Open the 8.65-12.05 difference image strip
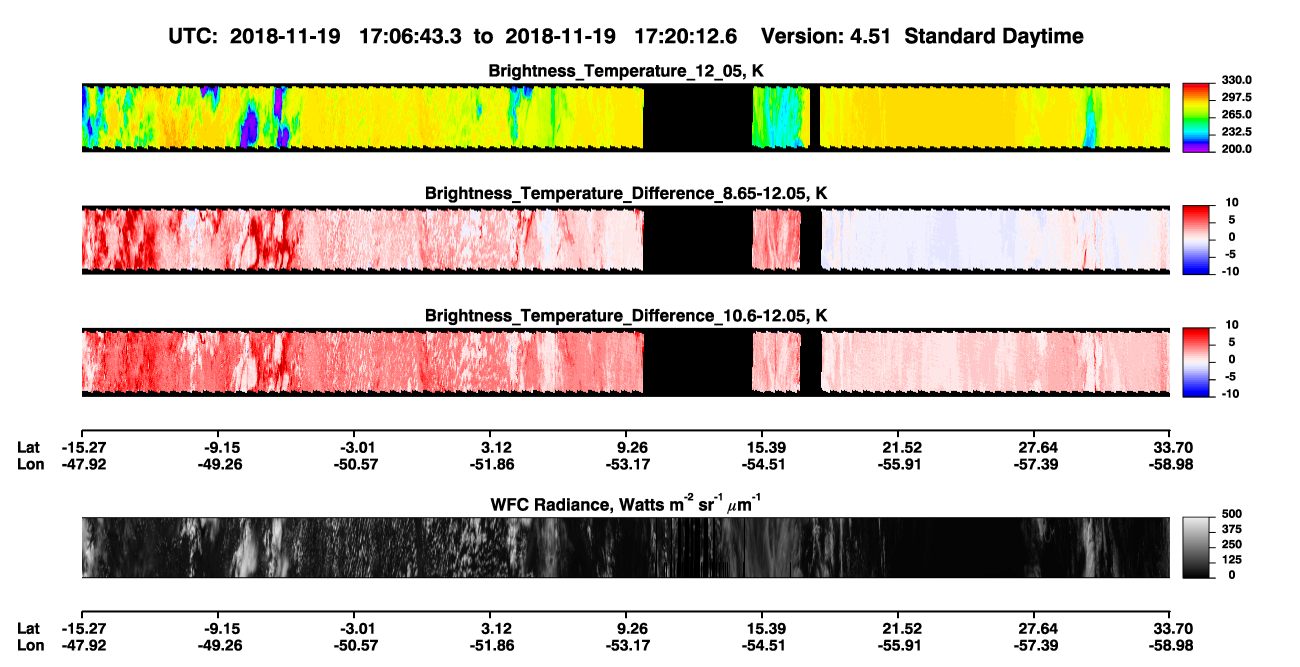 click(x=625, y=240)
